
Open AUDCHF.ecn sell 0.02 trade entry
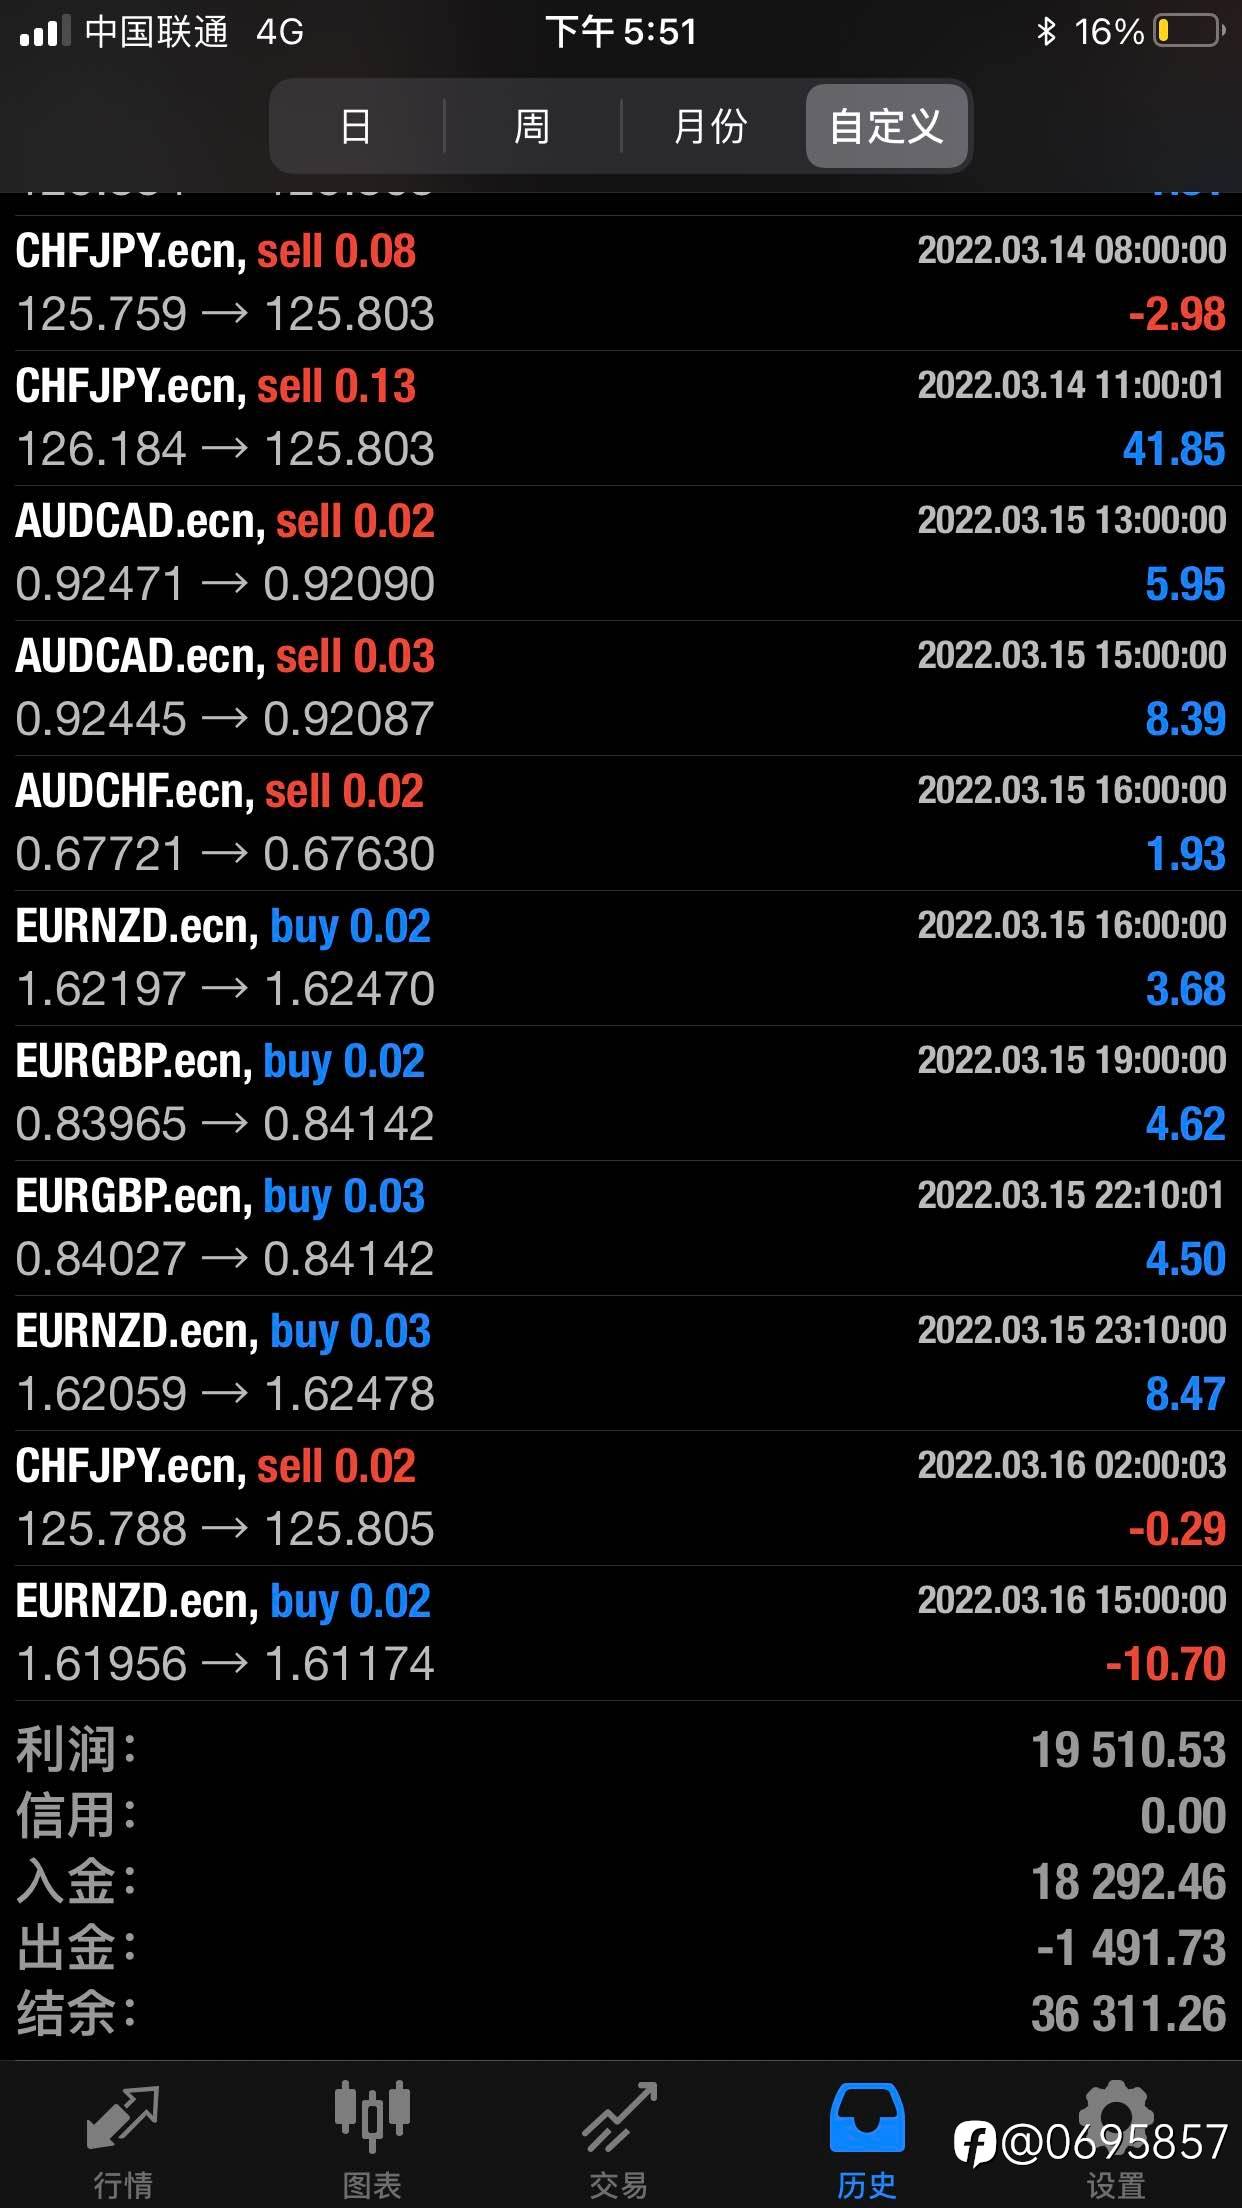tap(621, 823)
